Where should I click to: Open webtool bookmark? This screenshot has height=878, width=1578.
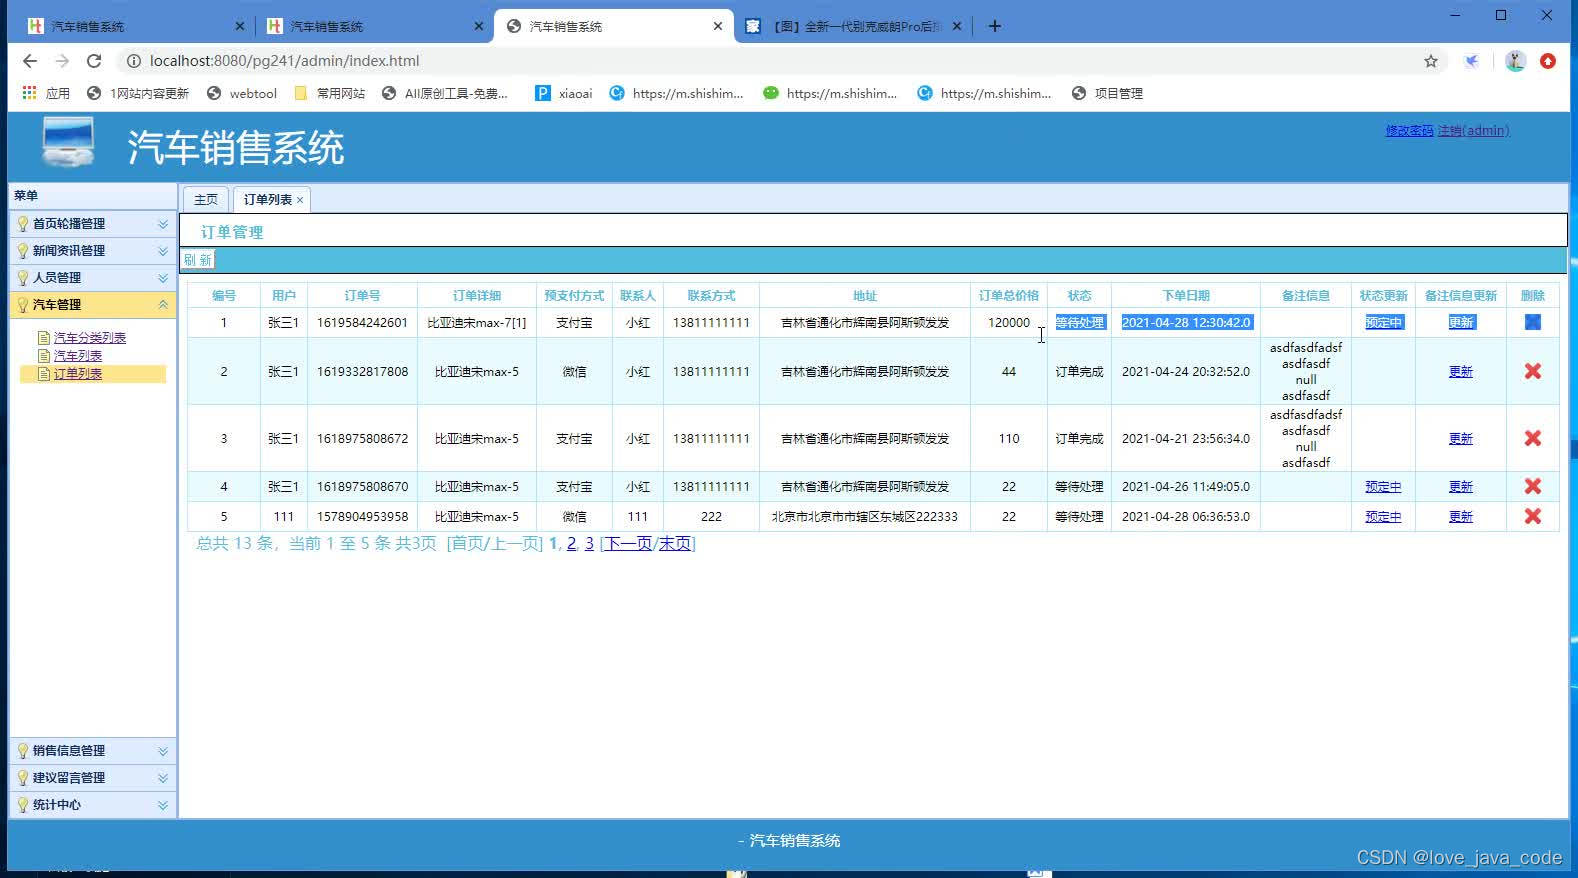point(242,93)
